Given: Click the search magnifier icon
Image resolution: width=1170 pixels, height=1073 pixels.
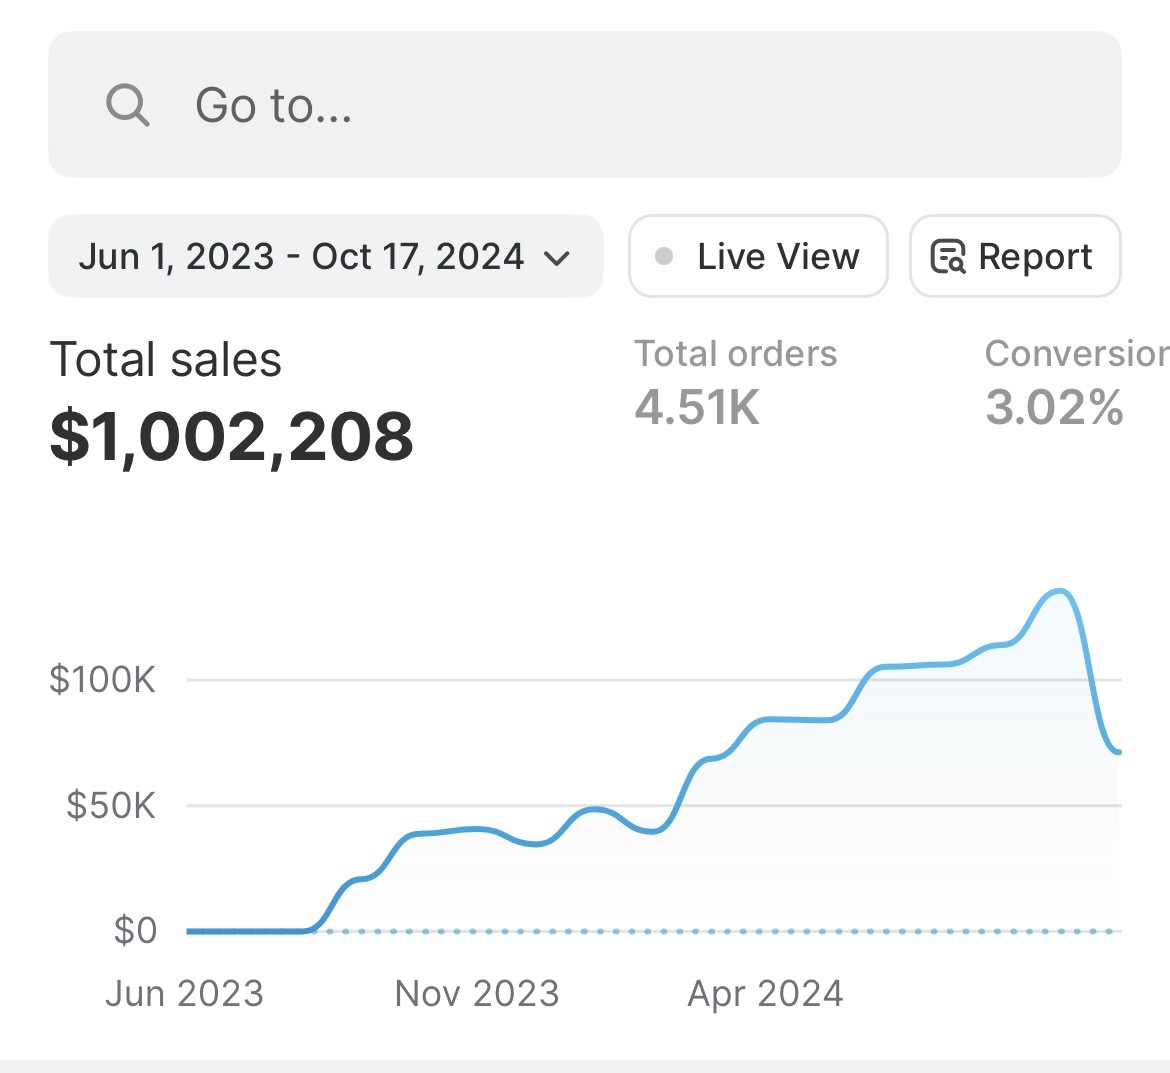Looking at the screenshot, I should [x=128, y=104].
